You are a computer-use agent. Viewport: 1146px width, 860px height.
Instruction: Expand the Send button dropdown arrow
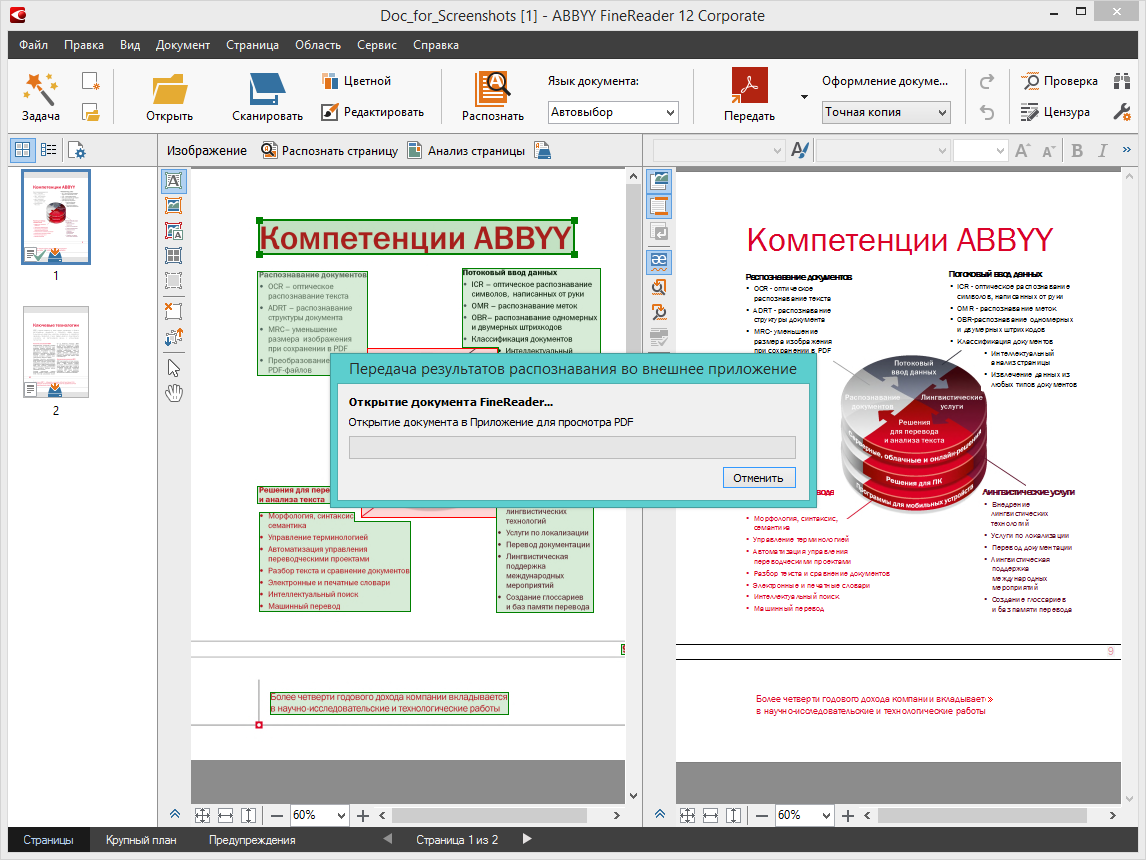[x=804, y=96]
